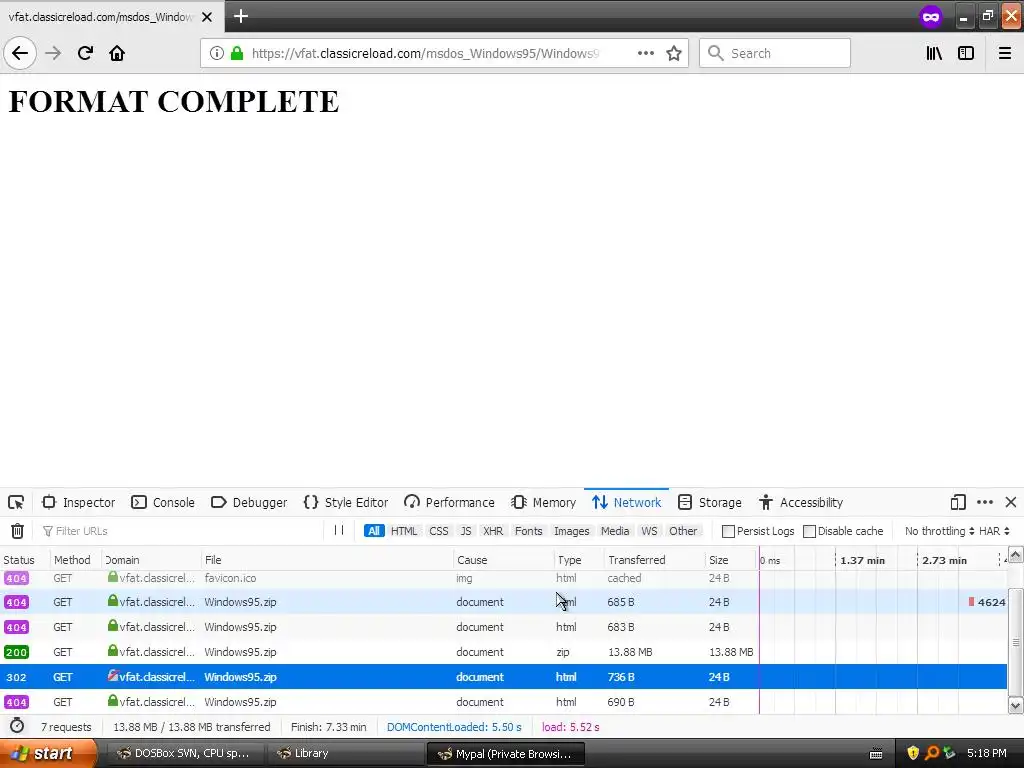Activate the element picker in devtools
Viewport: 1024px width, 768px height.
point(16,502)
